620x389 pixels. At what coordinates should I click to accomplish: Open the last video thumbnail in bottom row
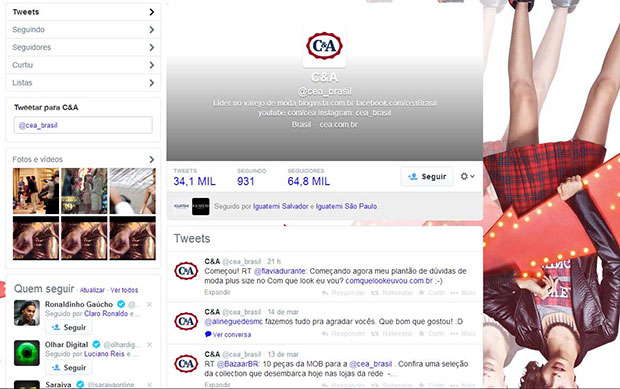(x=132, y=238)
